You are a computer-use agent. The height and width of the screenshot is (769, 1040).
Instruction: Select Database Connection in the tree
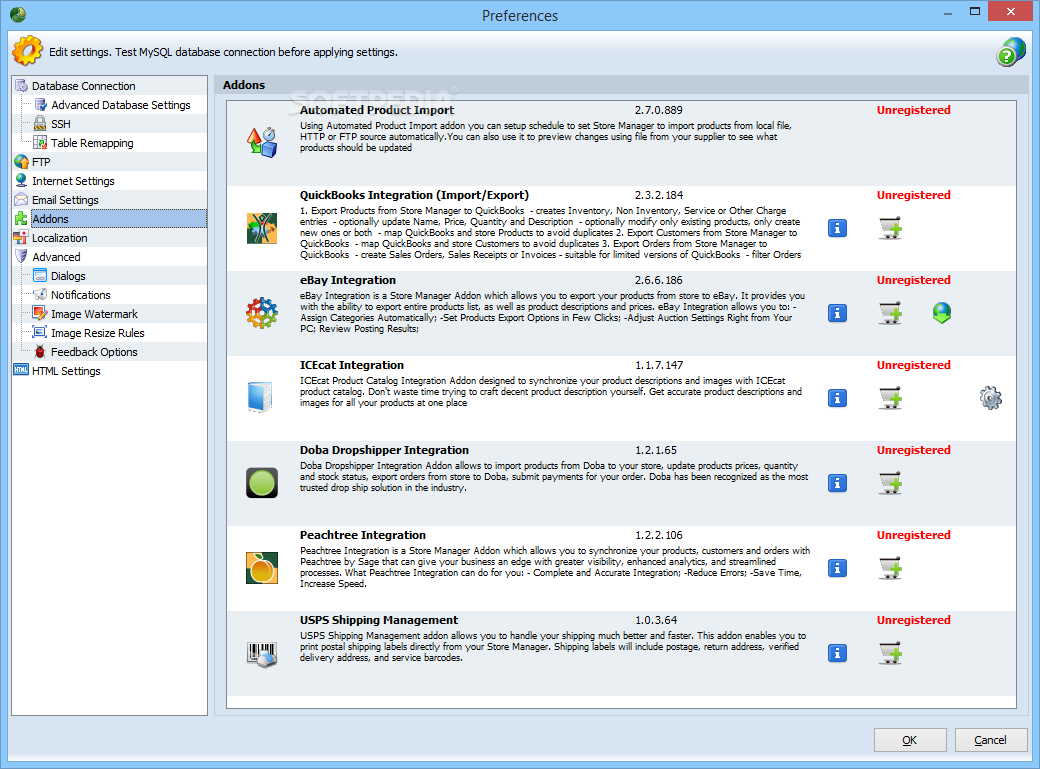pos(84,86)
